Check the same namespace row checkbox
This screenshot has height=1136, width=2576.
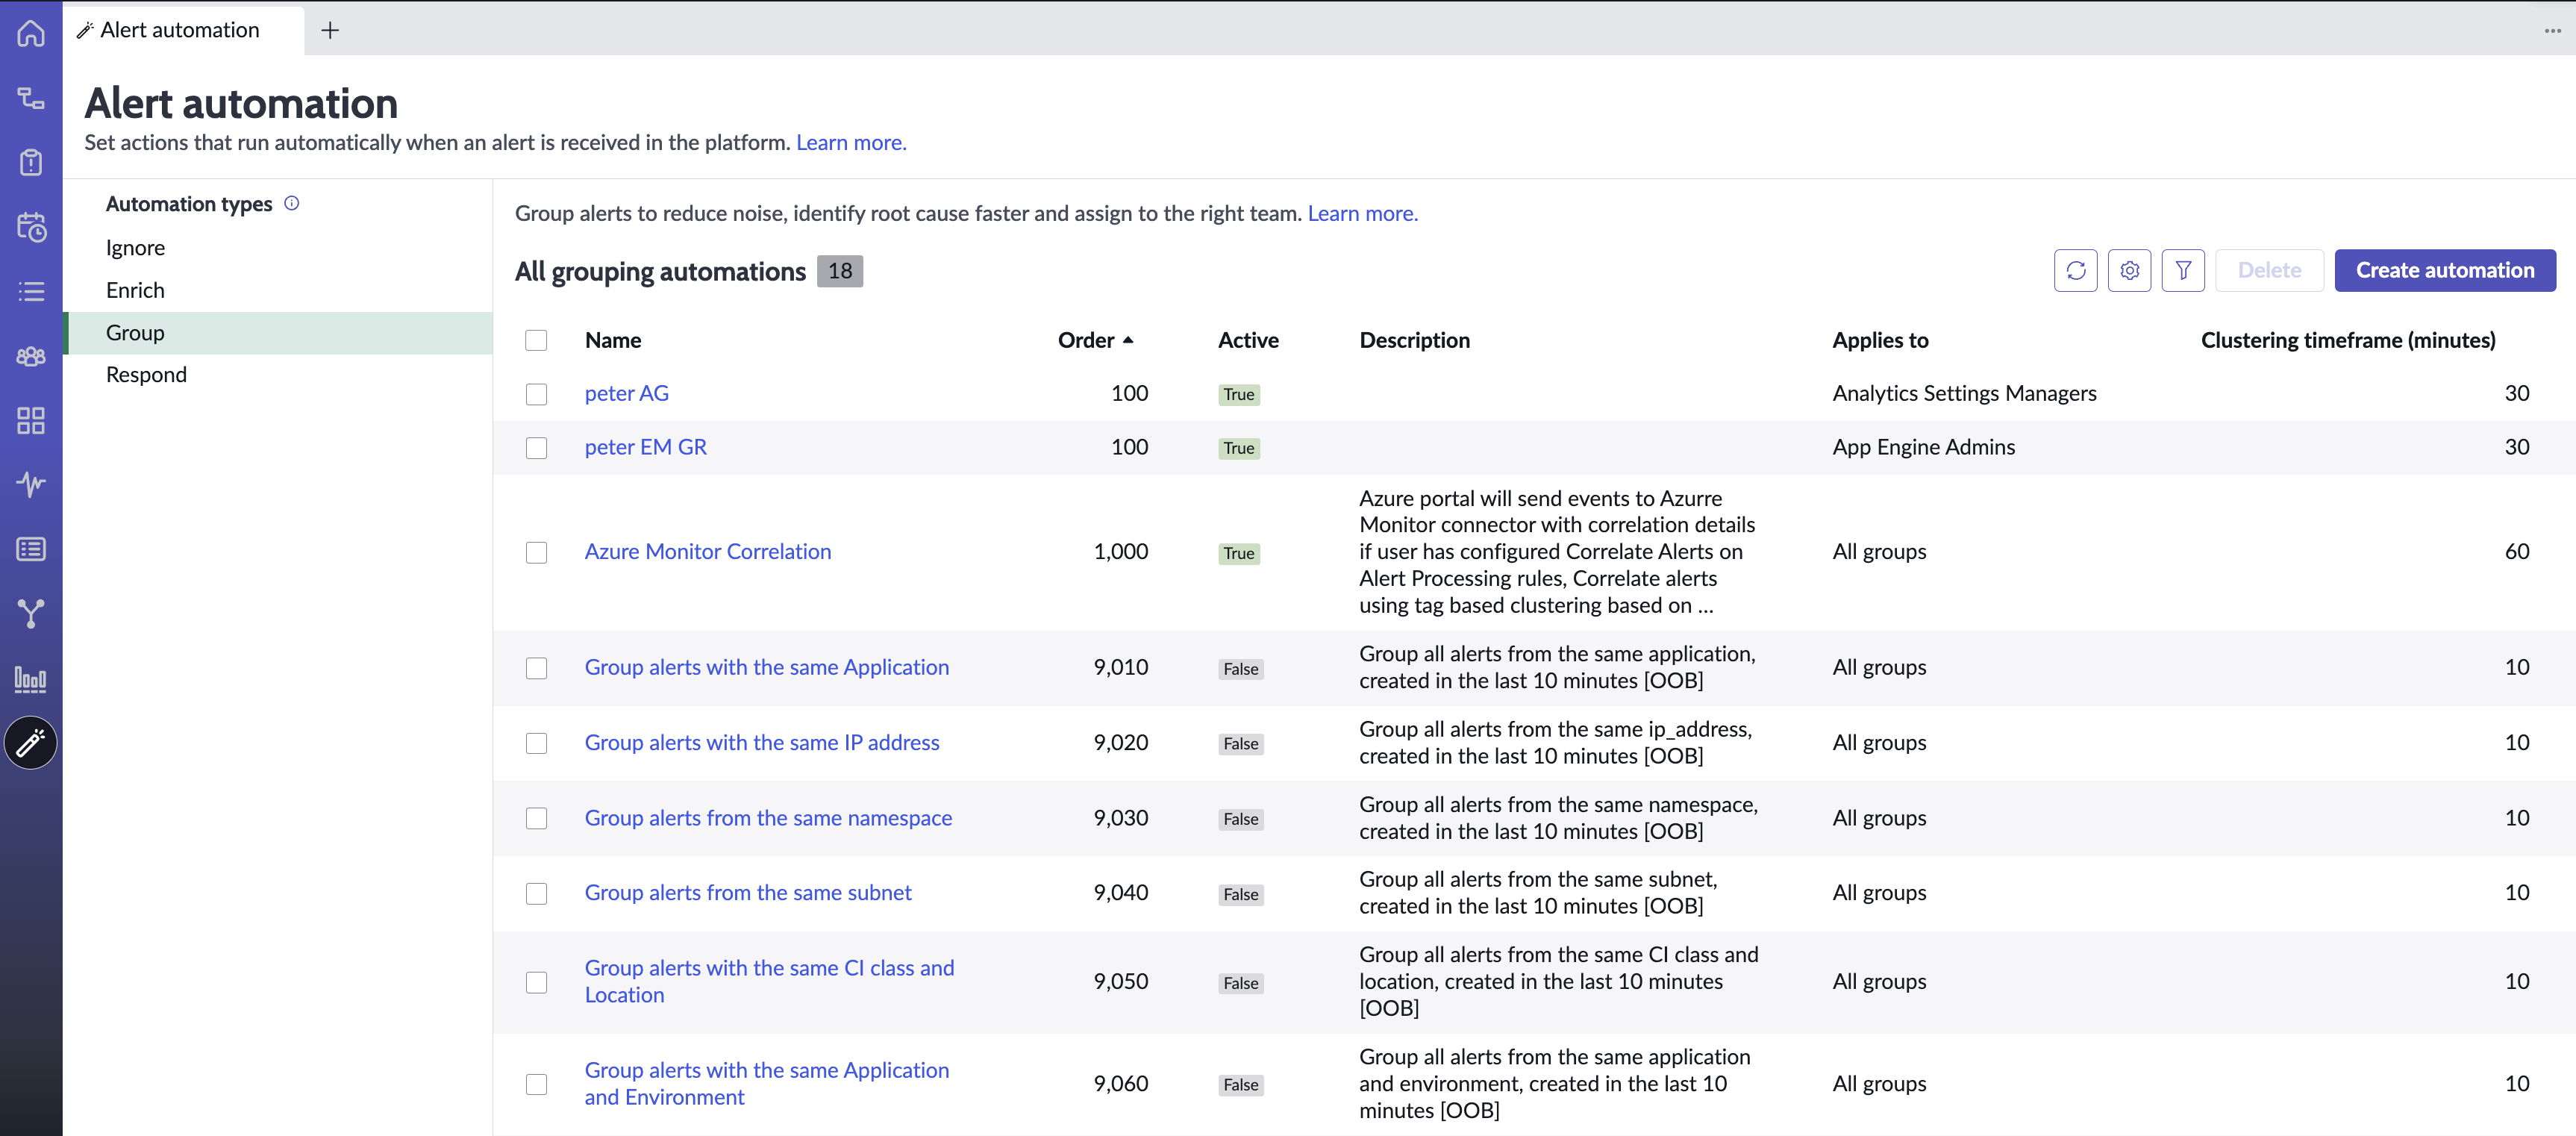point(537,819)
